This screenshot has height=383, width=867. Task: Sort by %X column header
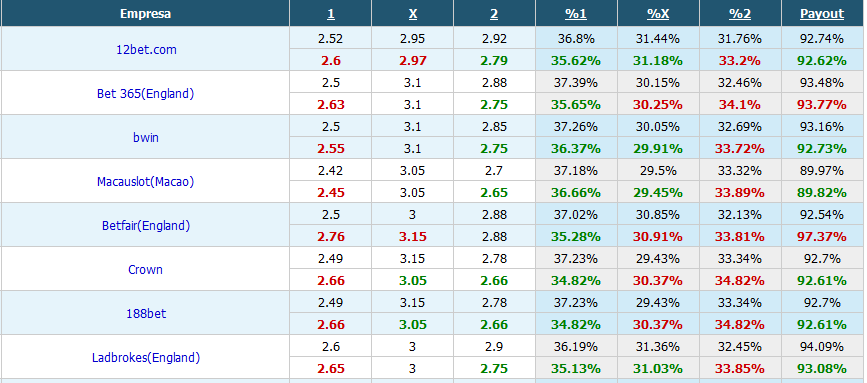[x=658, y=14]
